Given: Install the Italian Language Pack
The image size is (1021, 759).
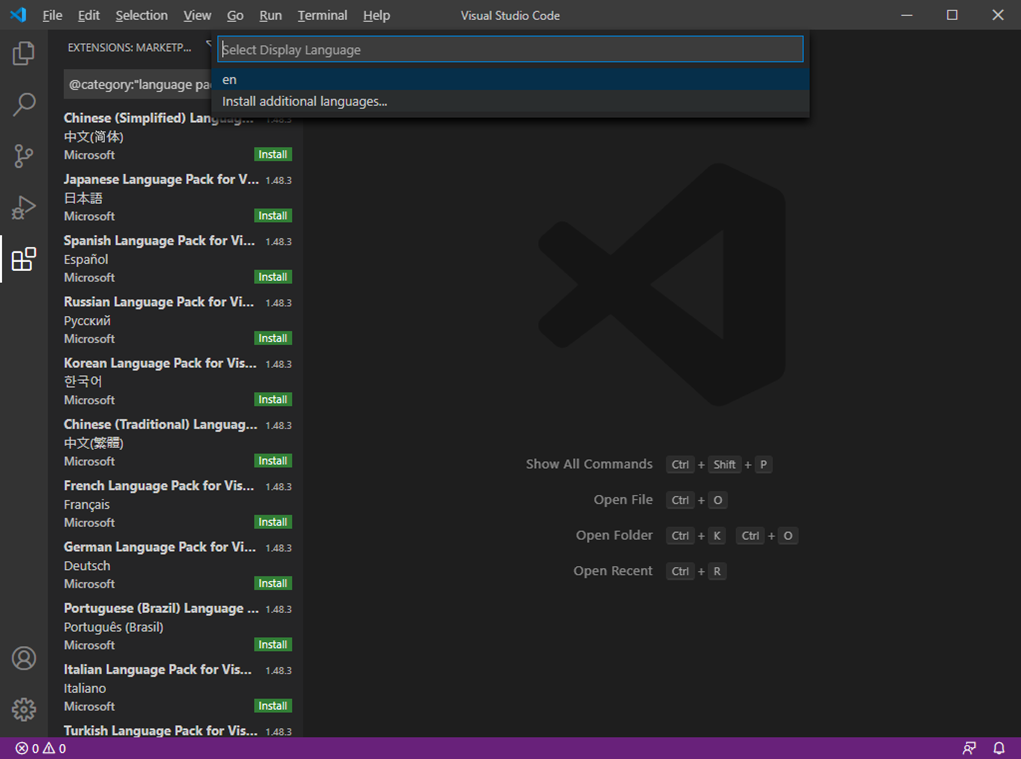Looking at the screenshot, I should point(273,705).
